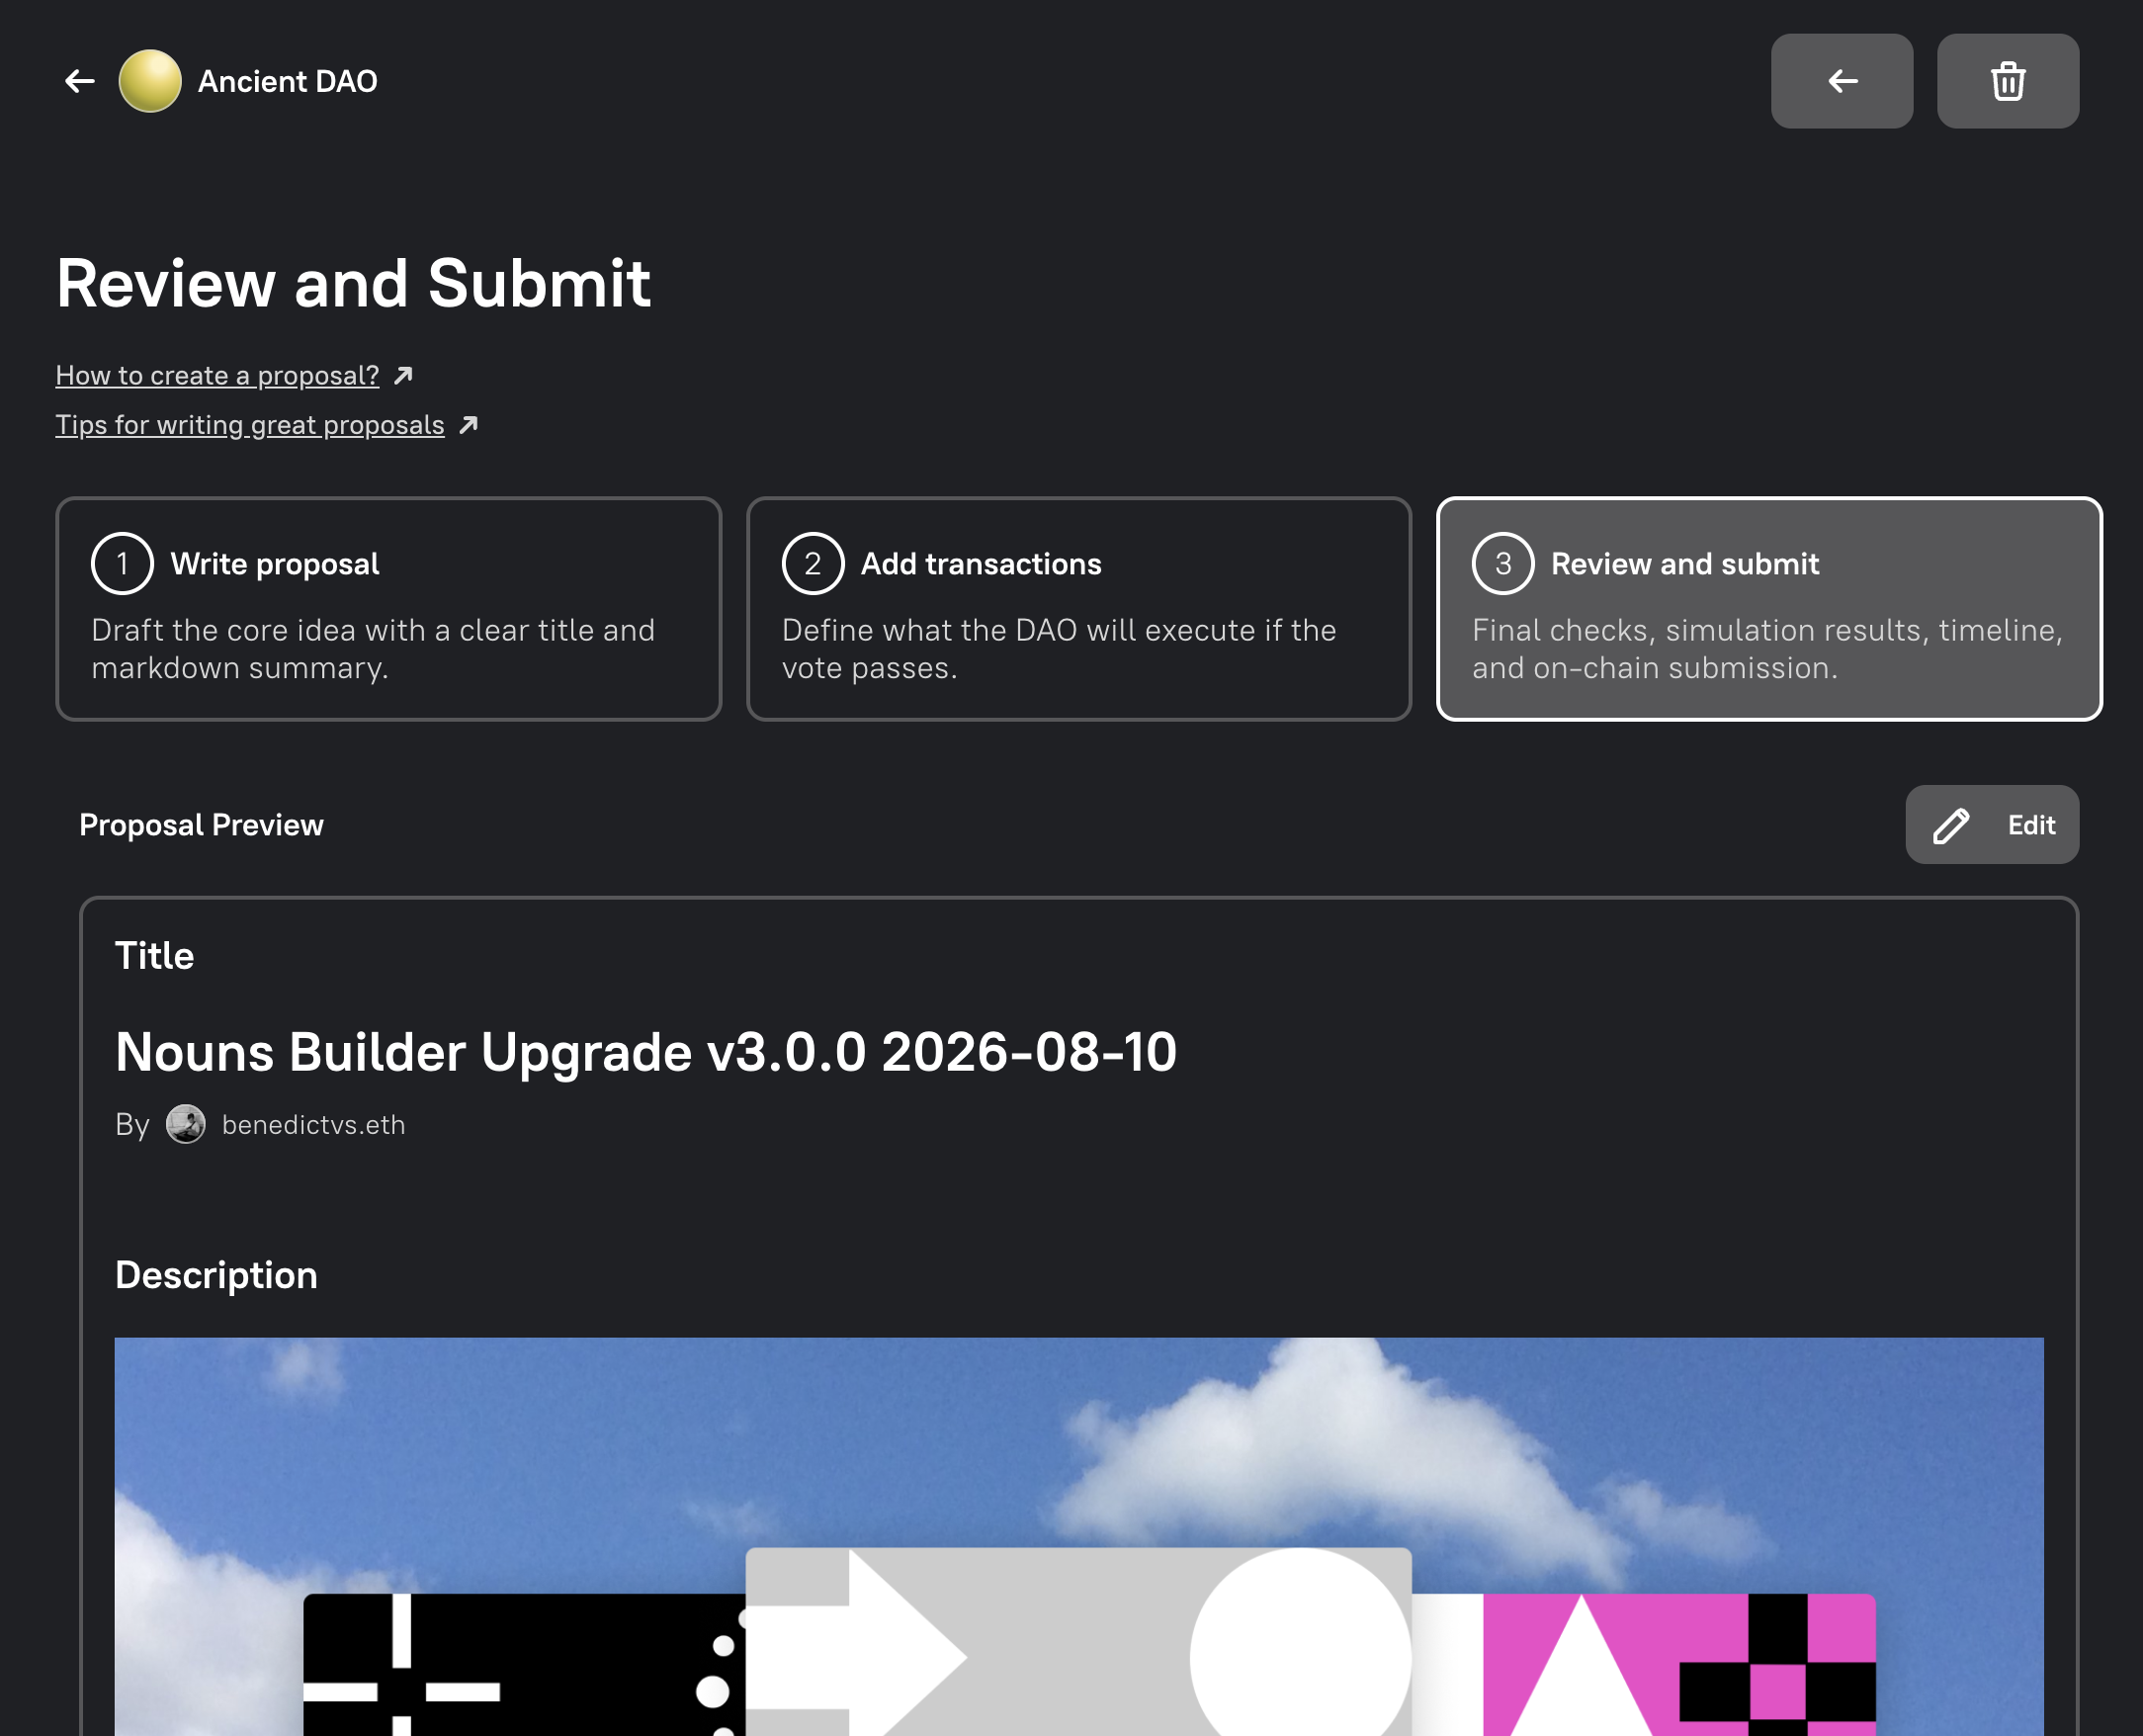2143x1736 pixels.
Task: Select the Review and submit step
Action: pyautogui.click(x=1769, y=609)
